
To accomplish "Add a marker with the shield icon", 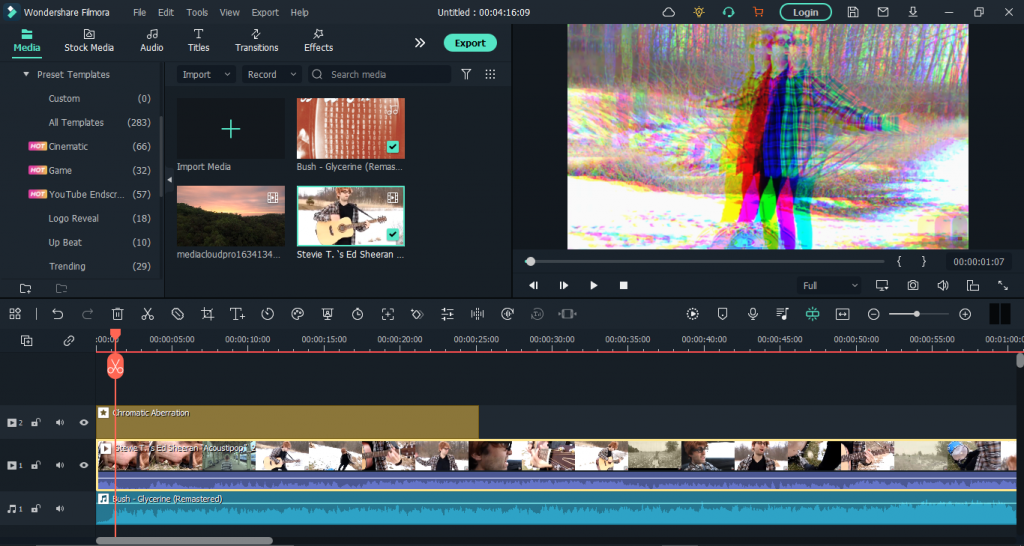I will click(x=722, y=314).
